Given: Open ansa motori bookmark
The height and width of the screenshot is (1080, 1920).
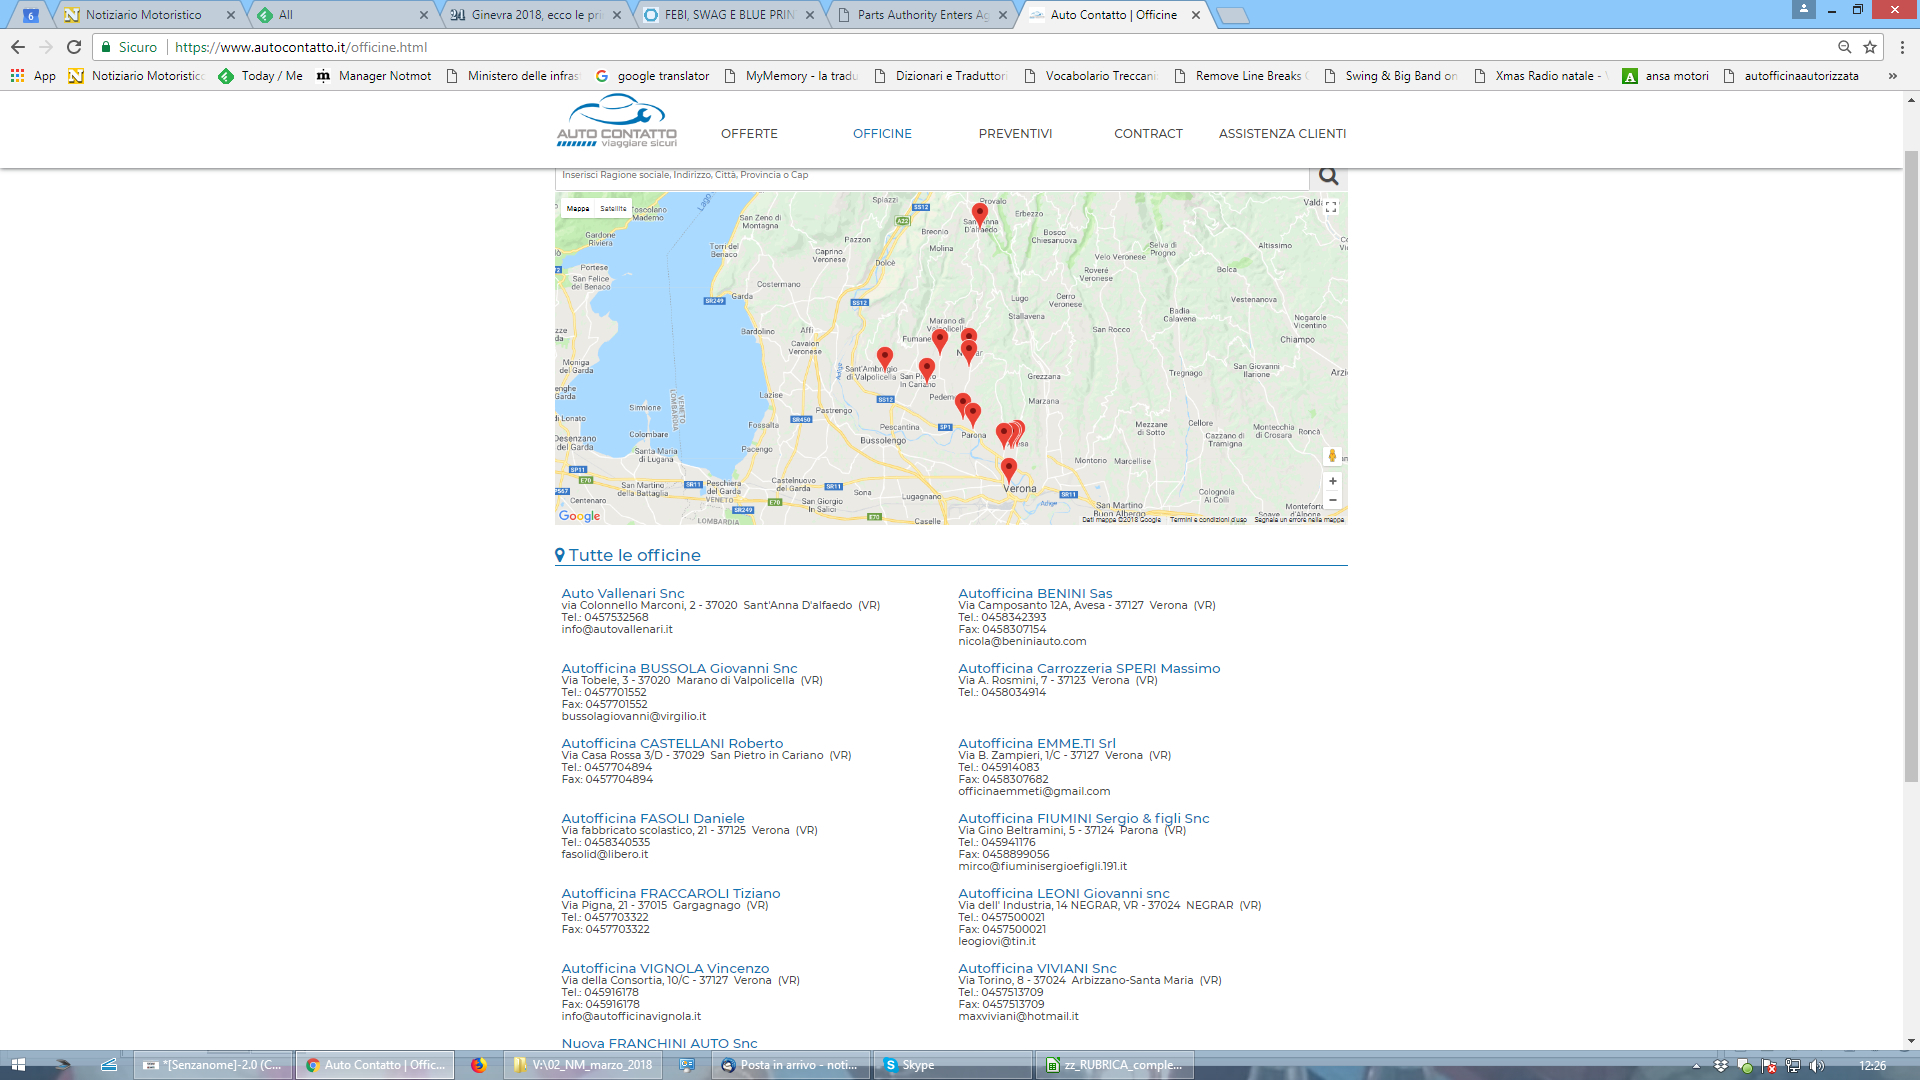Looking at the screenshot, I should (1665, 76).
